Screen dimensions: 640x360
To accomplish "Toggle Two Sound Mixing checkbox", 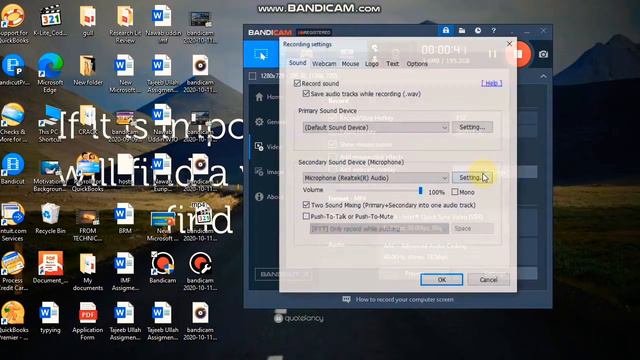I will point(306,205).
